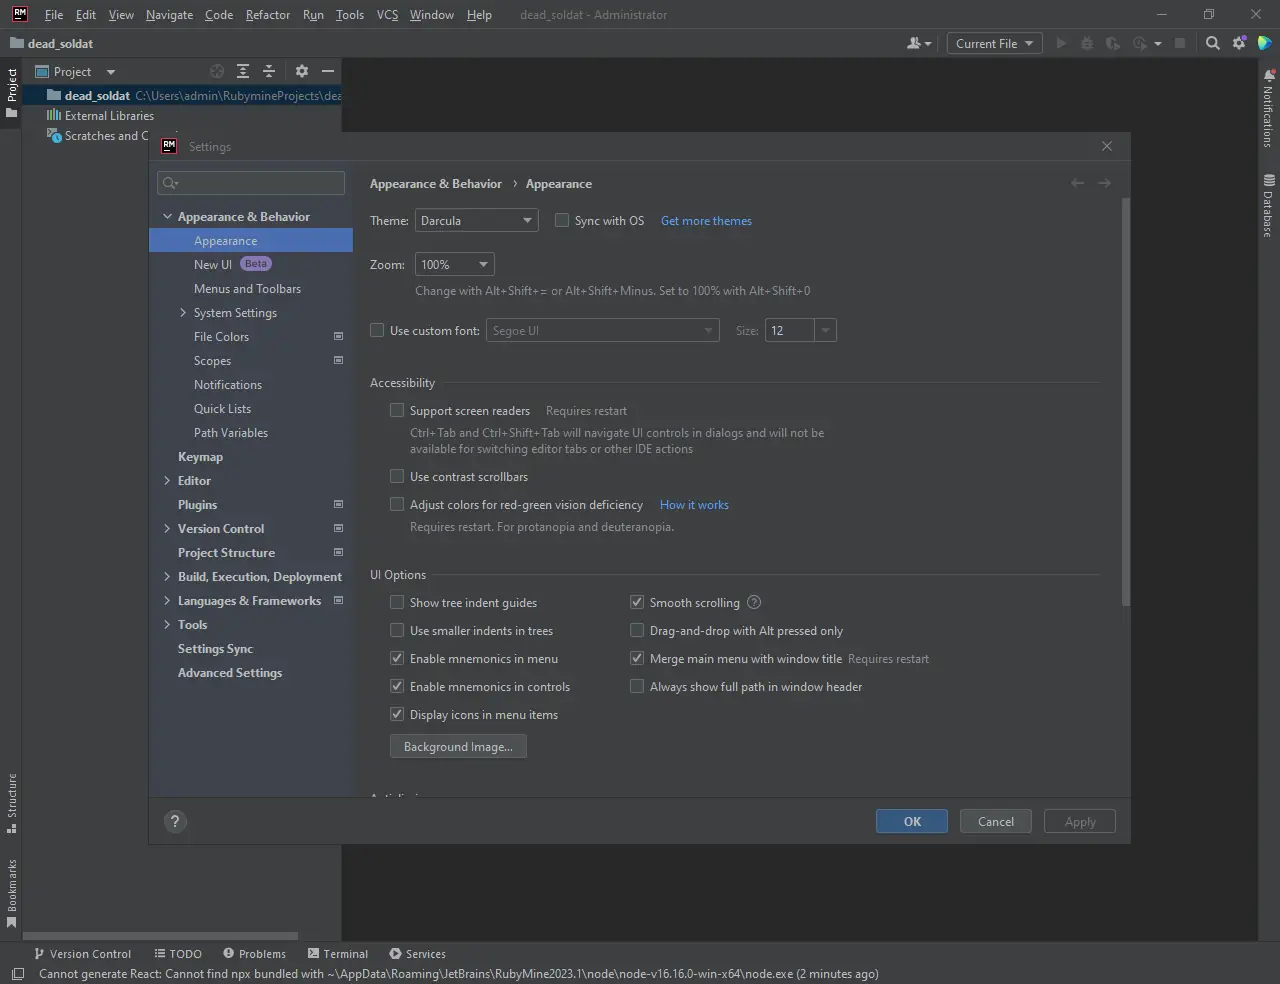Open IDE settings gear in top toolbar
The image size is (1280, 984).
[x=1239, y=43]
